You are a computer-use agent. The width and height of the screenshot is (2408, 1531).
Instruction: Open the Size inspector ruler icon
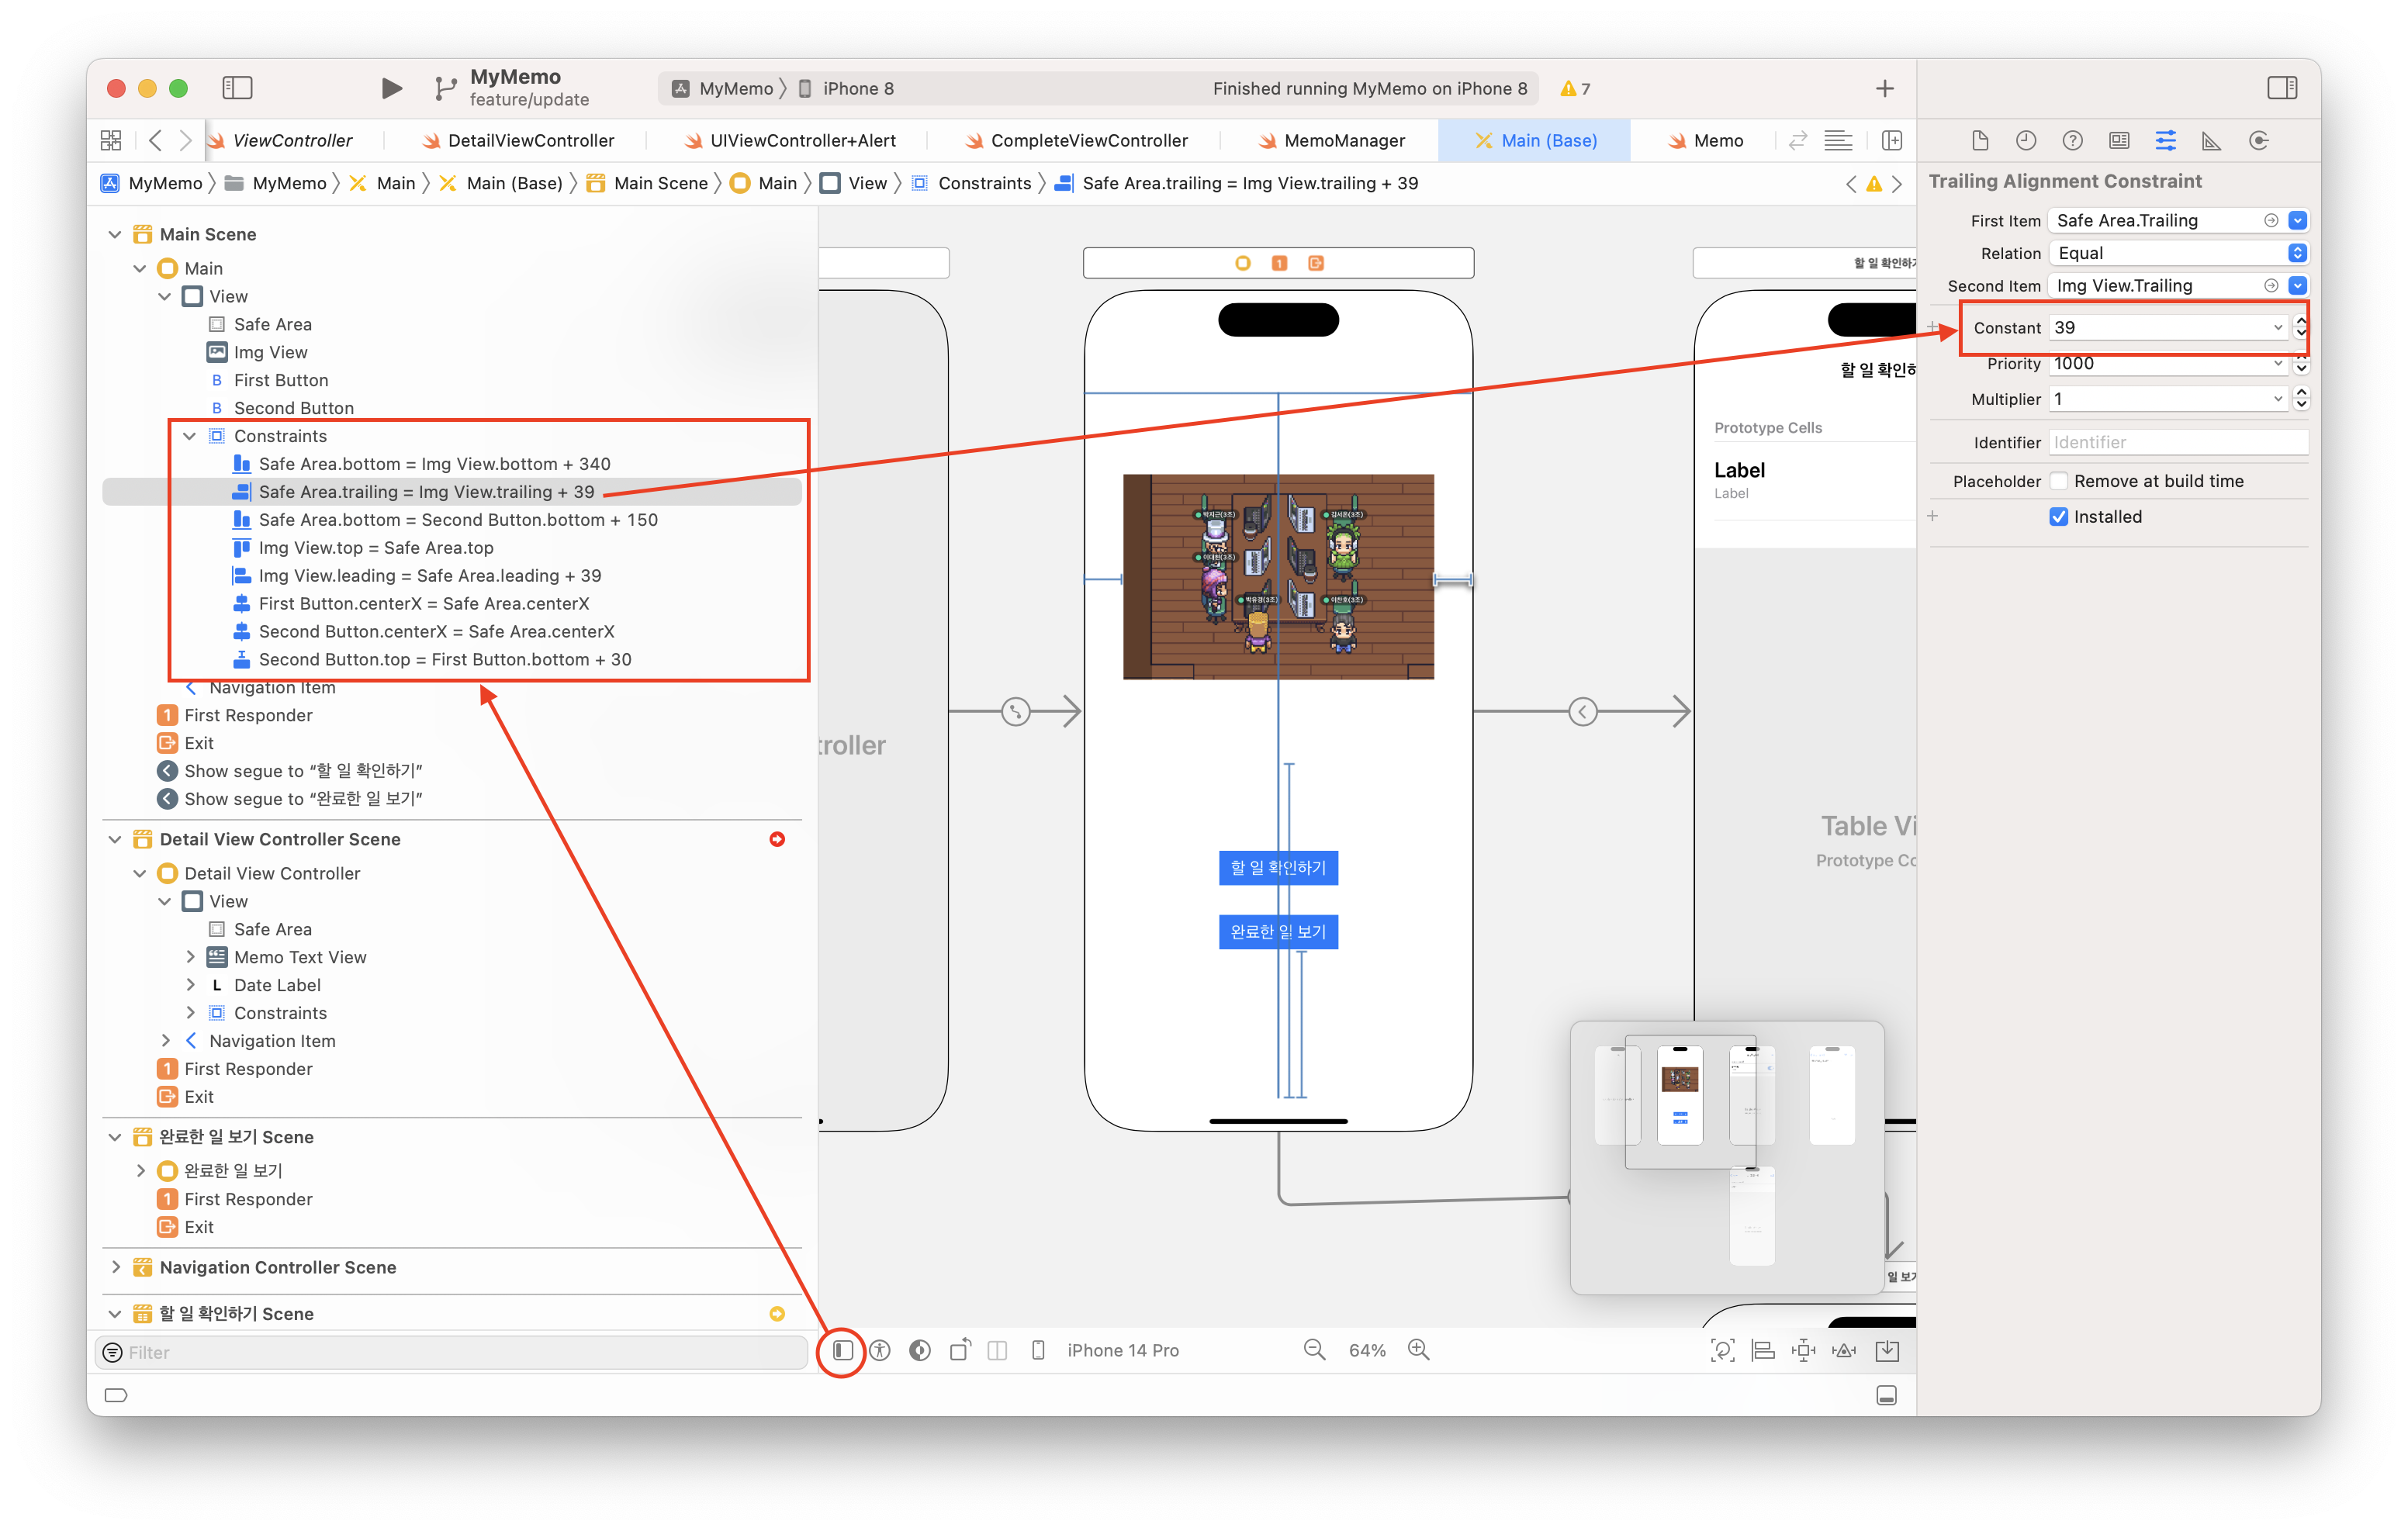[x=2211, y=141]
